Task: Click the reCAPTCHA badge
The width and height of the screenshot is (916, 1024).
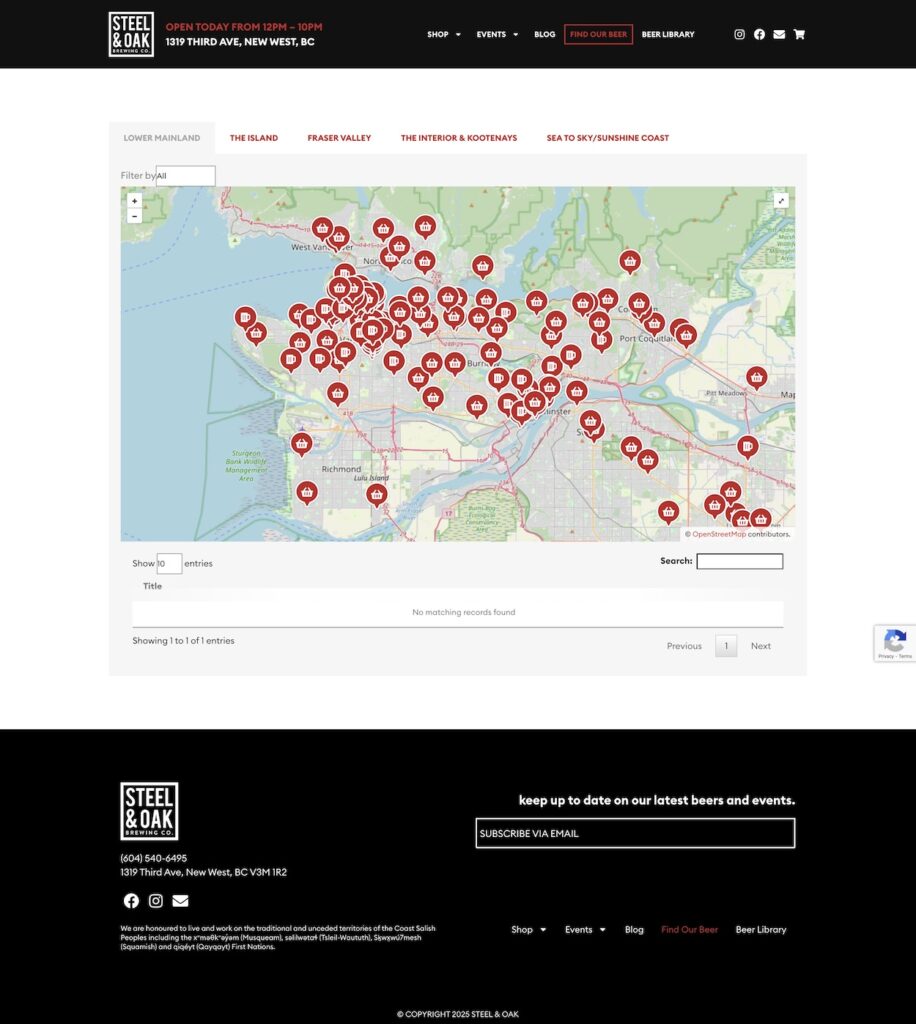Action: pyautogui.click(x=895, y=643)
